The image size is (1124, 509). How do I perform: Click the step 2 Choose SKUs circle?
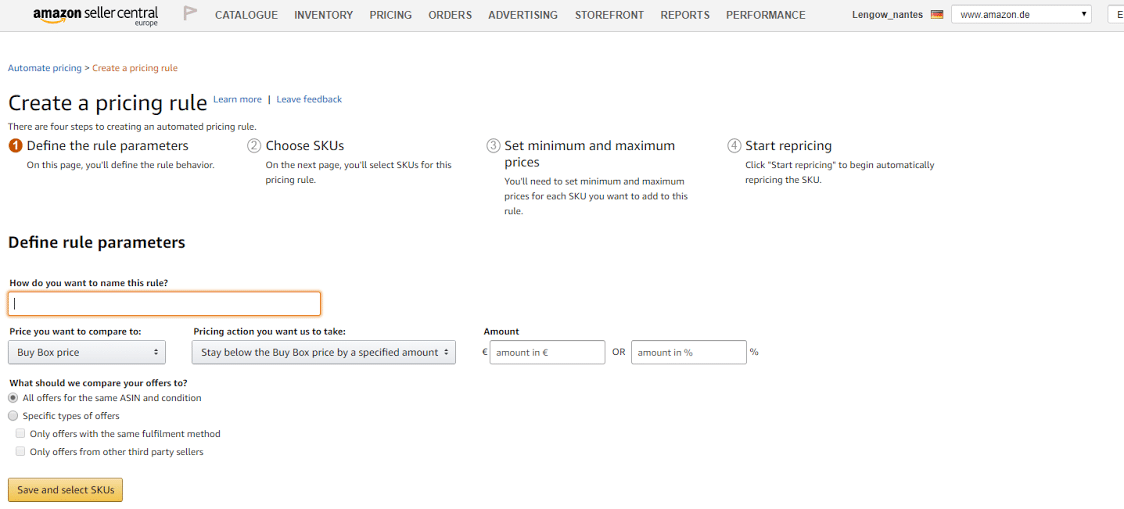click(x=254, y=146)
